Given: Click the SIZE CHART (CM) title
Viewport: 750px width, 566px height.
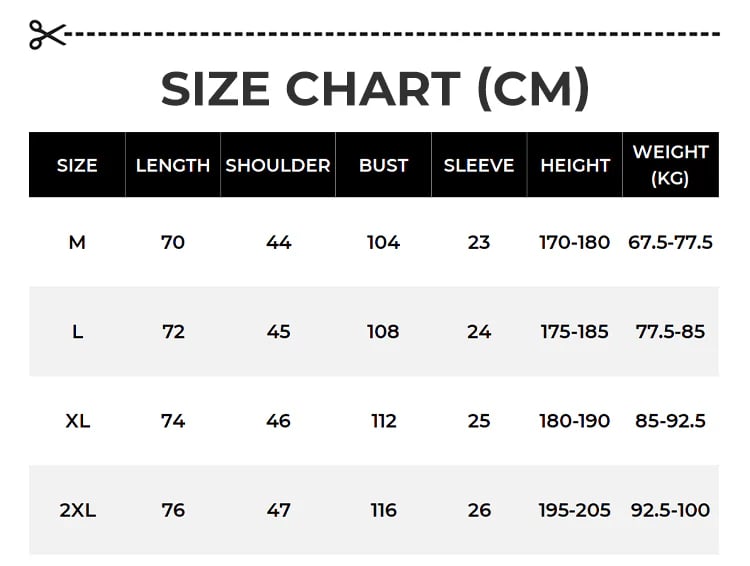Looking at the screenshot, I should pos(374,89).
